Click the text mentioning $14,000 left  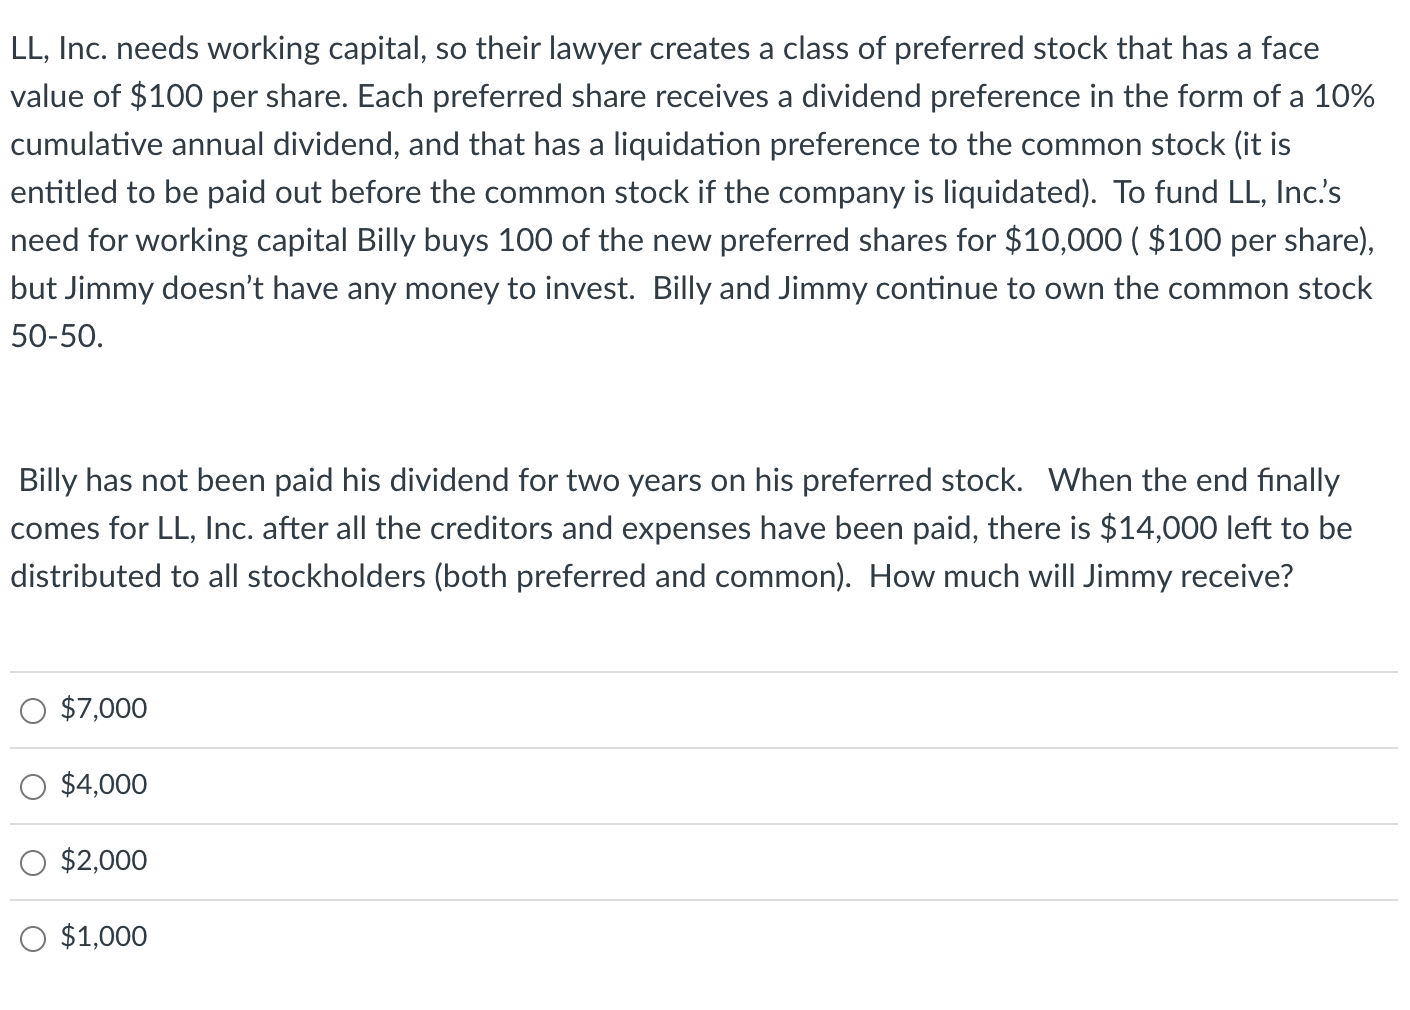coord(1160,528)
